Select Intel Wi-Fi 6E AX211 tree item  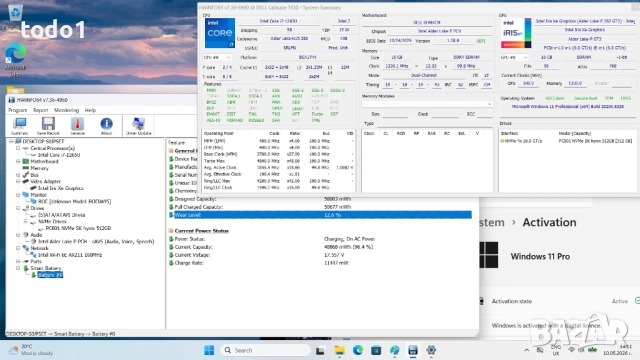click(x=70, y=255)
